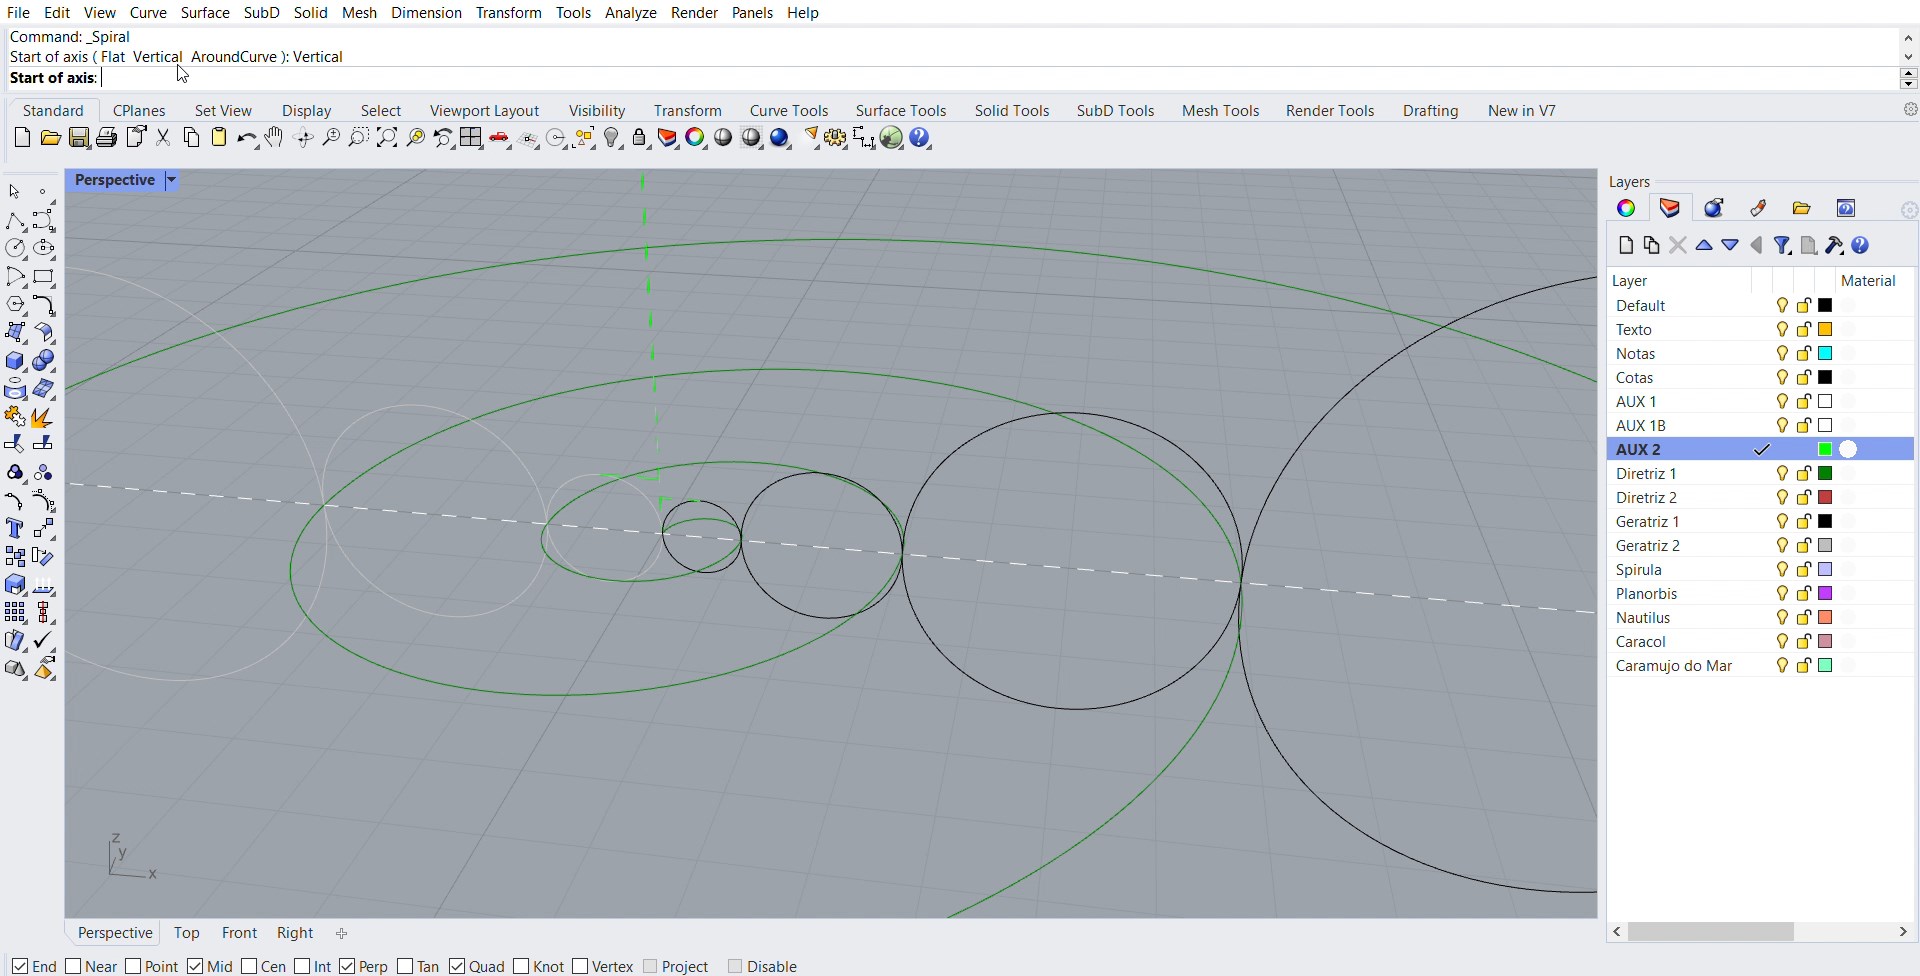
Task: Click the Layers panel horizontal scrollbar
Action: [x=1710, y=932]
